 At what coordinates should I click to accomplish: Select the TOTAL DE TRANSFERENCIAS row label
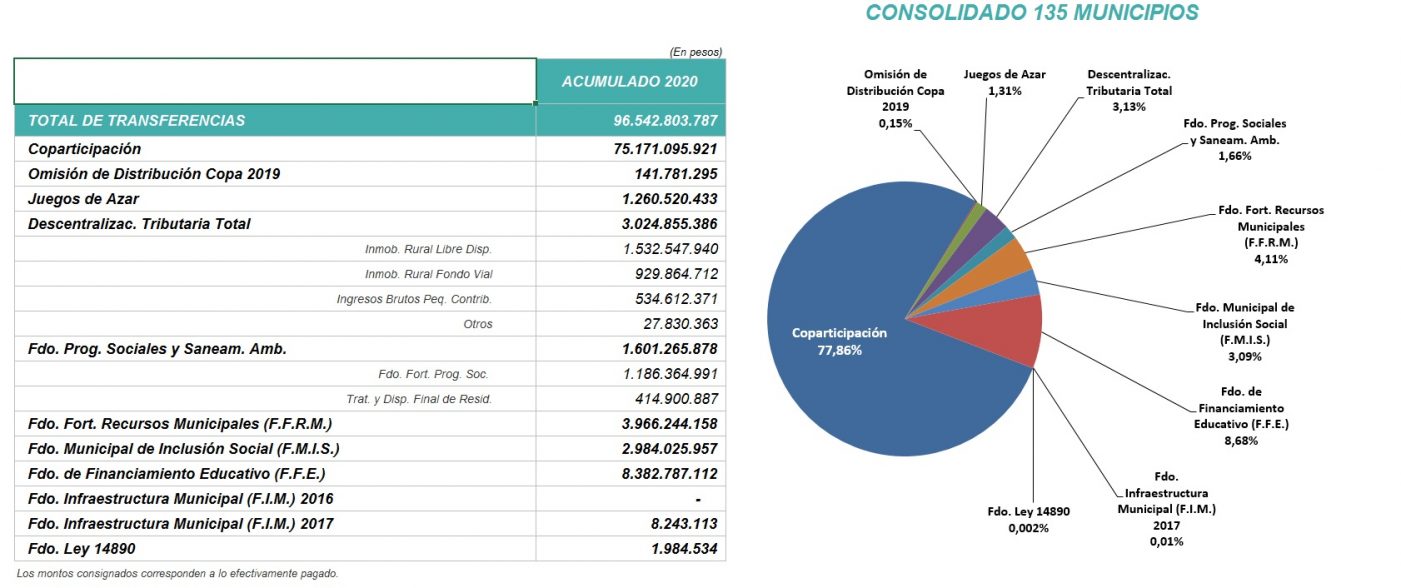click(137, 120)
